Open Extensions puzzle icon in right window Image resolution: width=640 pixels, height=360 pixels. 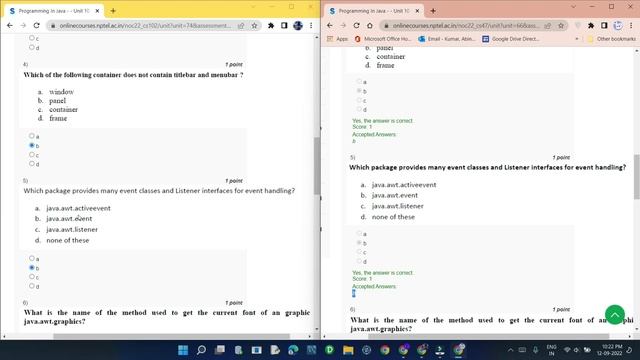(591, 25)
